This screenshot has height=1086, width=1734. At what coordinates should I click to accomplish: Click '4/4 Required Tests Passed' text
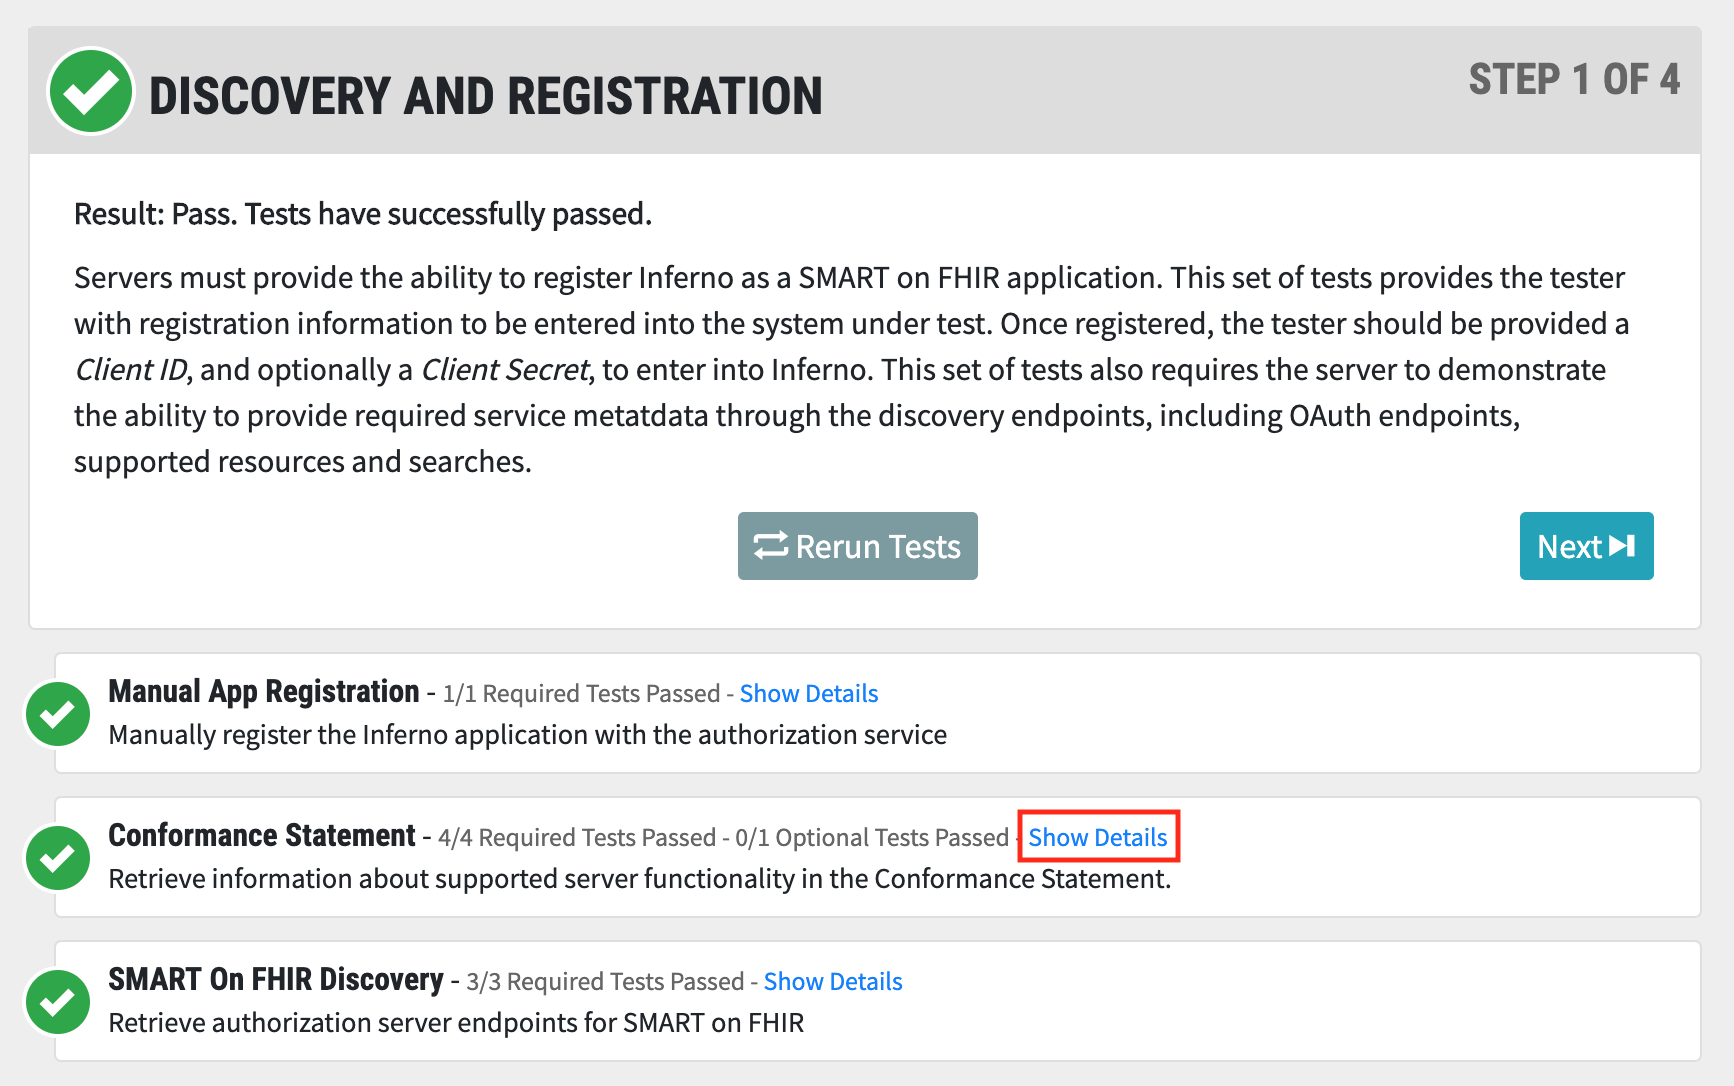(x=577, y=838)
